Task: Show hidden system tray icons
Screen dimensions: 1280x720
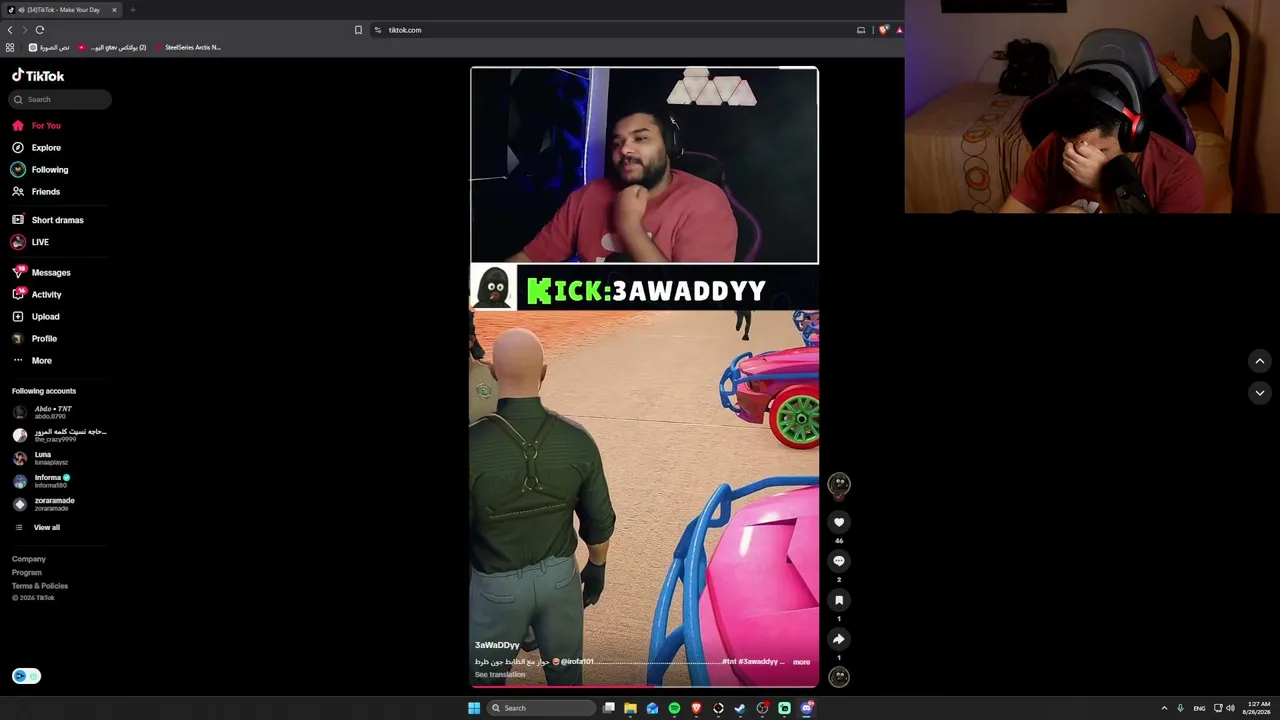Action: [x=1164, y=708]
